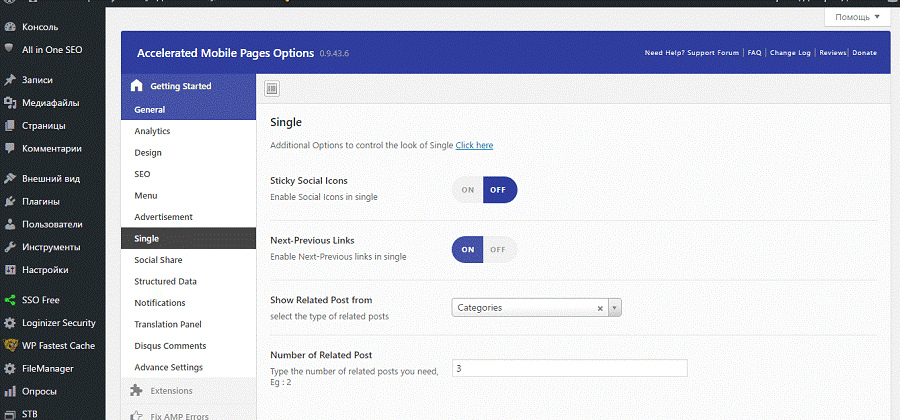Click the WP Fastest Cache icon
The width and height of the screenshot is (900, 420).
point(10,346)
